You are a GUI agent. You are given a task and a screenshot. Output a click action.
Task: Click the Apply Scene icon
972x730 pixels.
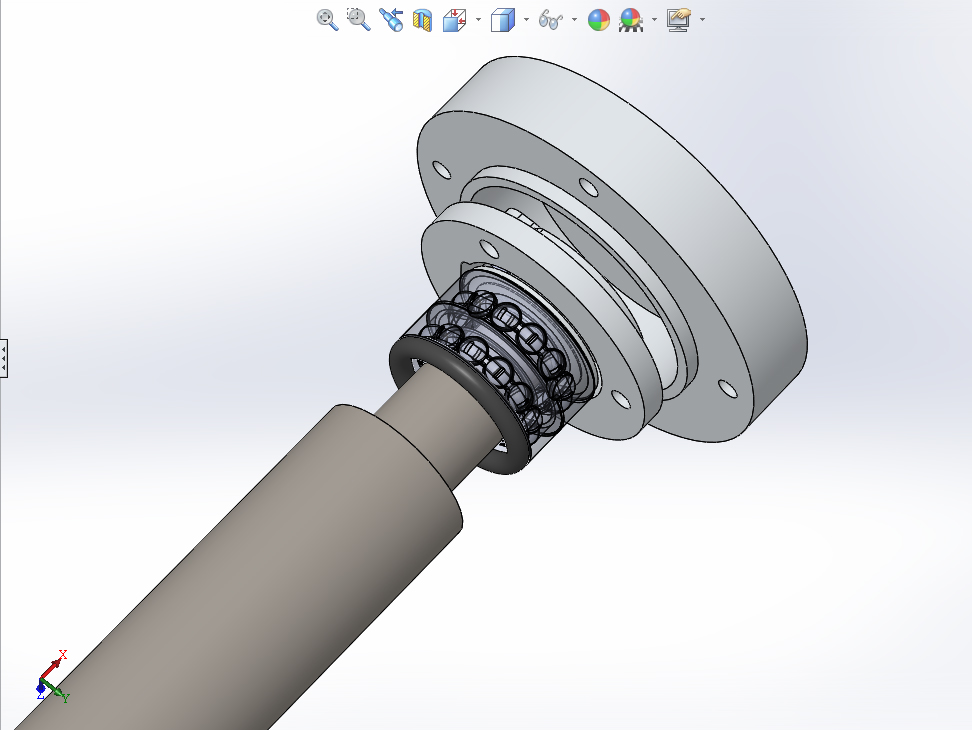(630, 20)
